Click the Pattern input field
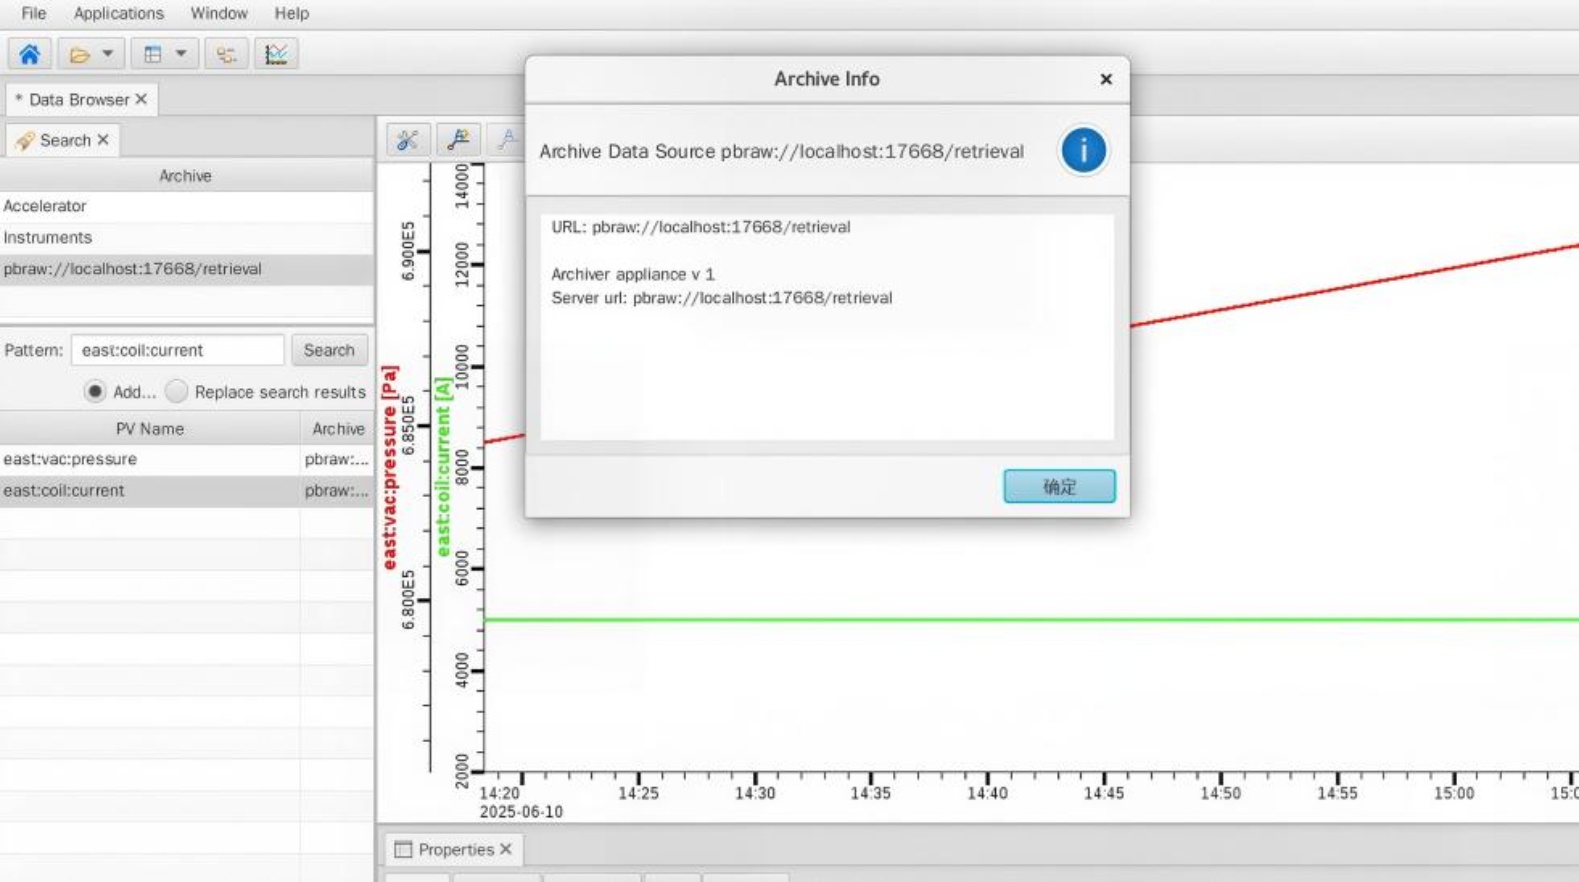The height and width of the screenshot is (882, 1579). [177, 350]
